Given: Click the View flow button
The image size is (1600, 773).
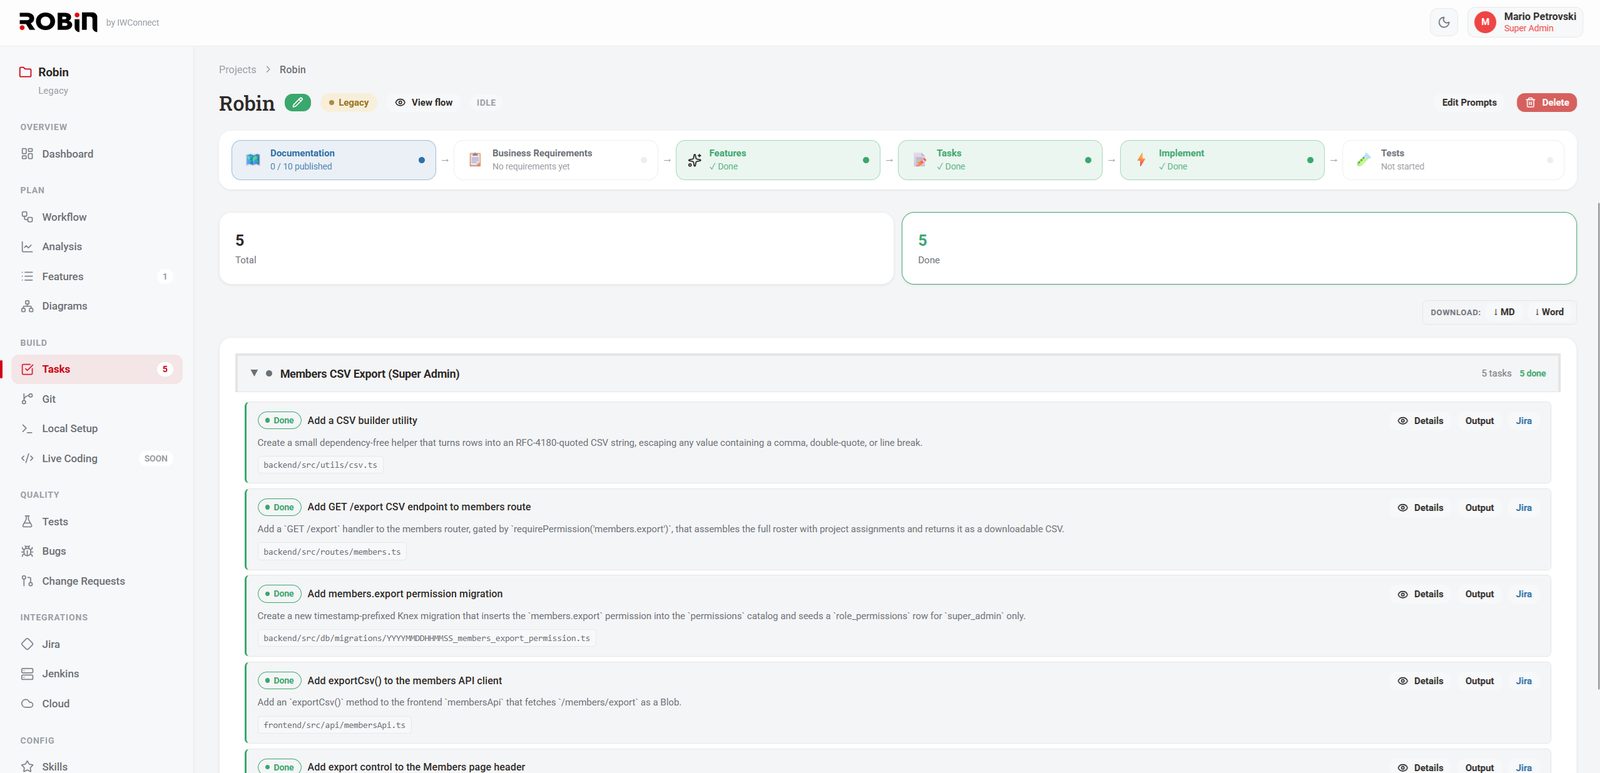Looking at the screenshot, I should pyautogui.click(x=424, y=102).
